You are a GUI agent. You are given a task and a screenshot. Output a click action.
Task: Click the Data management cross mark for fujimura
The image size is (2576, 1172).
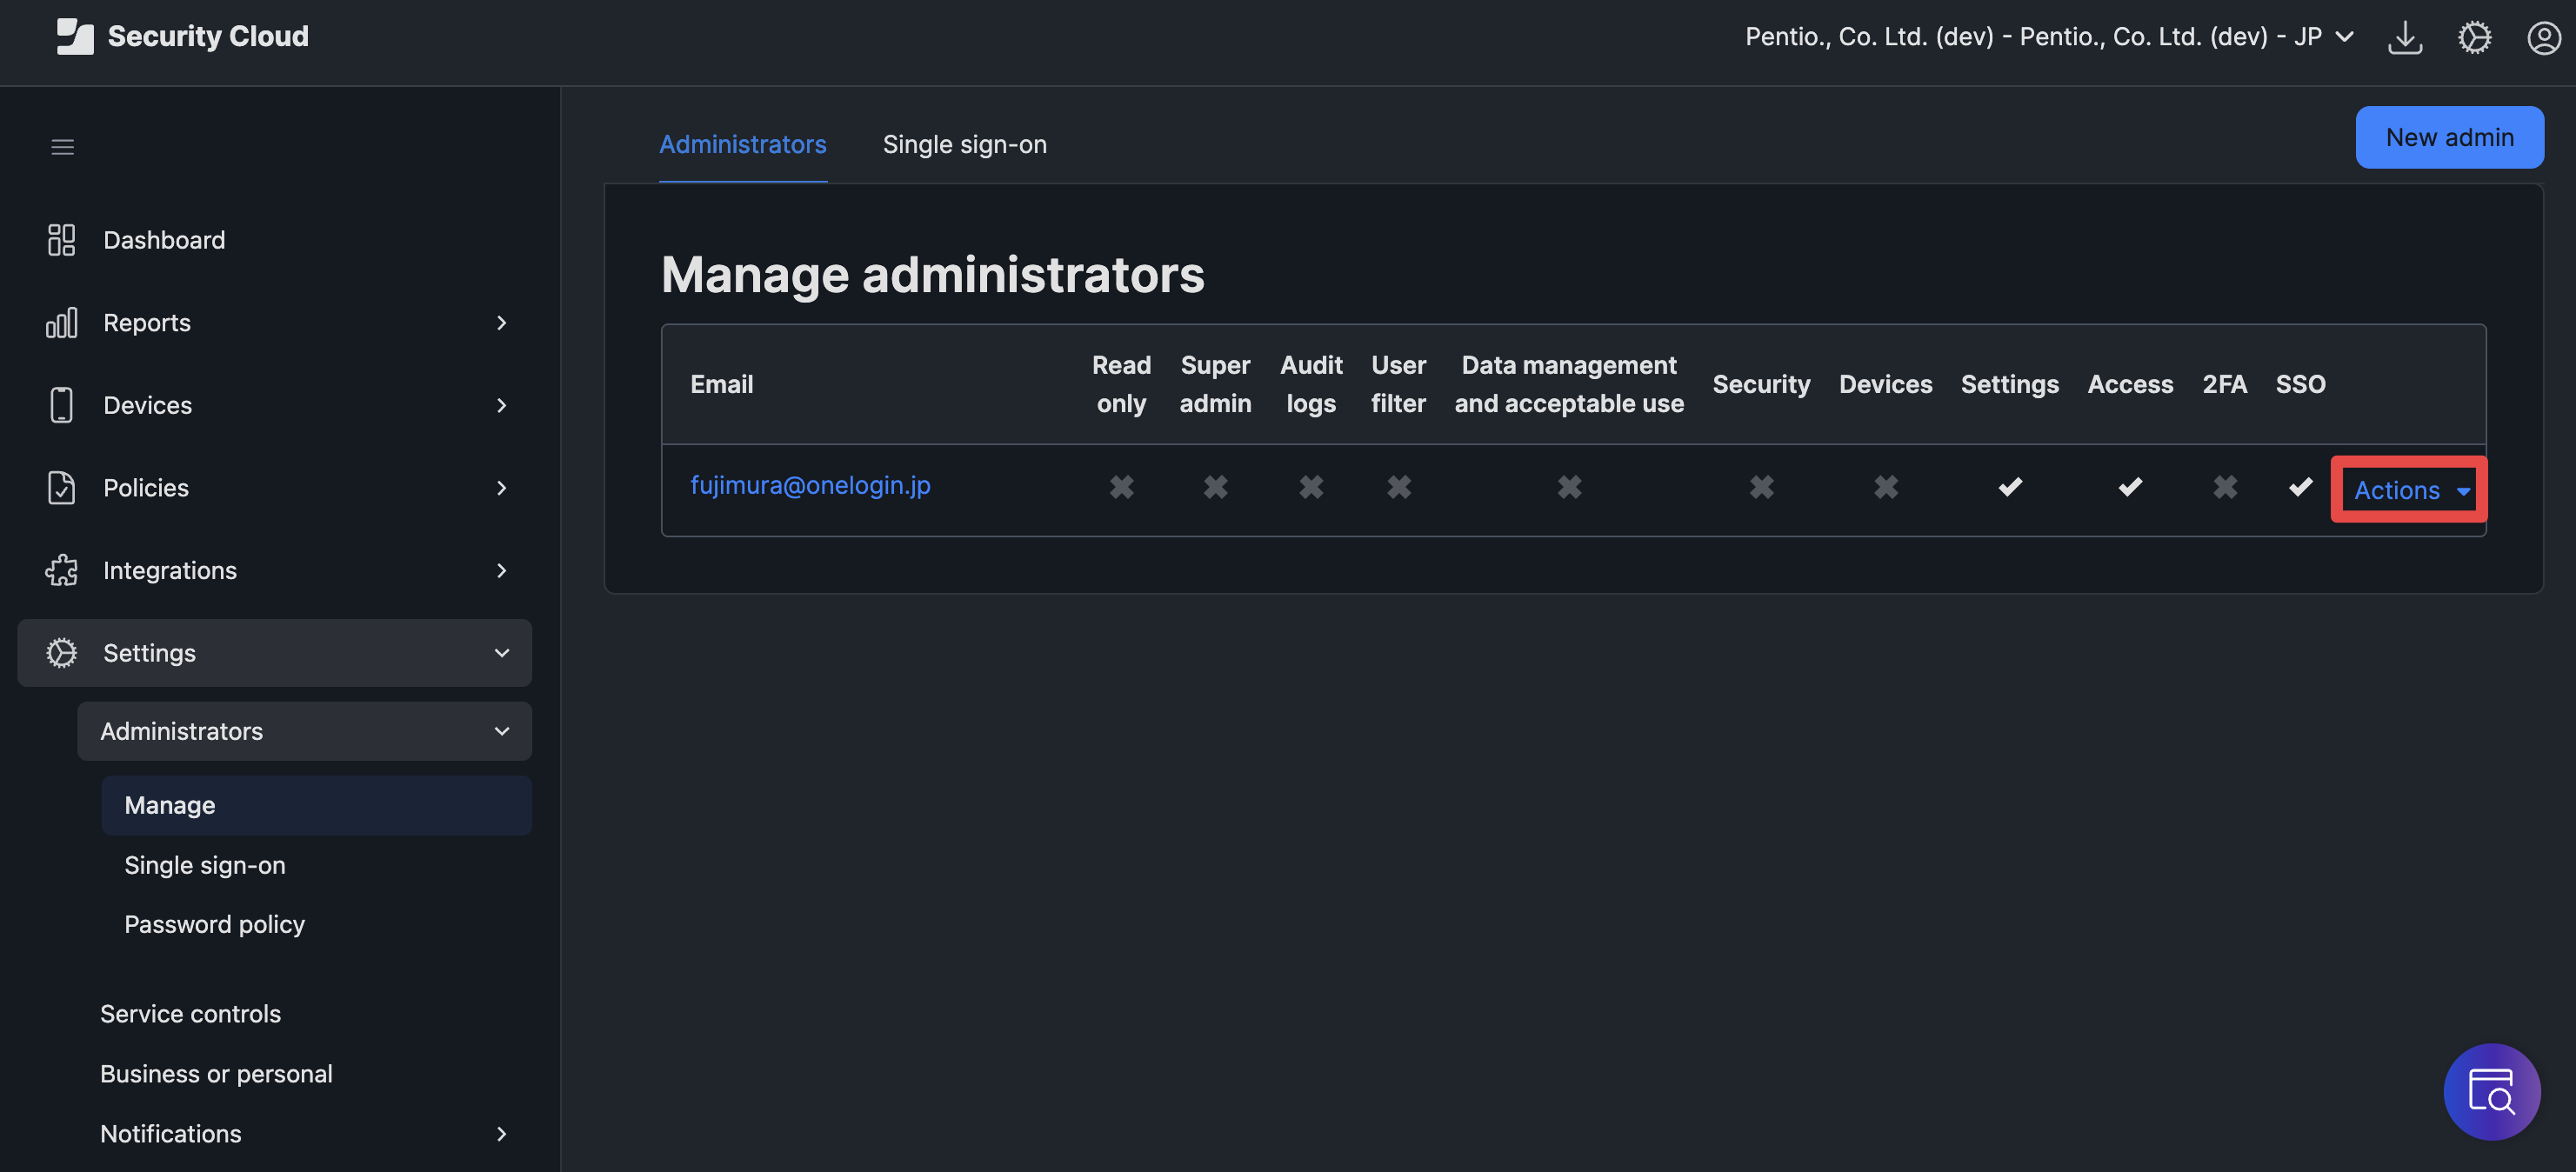click(x=1569, y=487)
